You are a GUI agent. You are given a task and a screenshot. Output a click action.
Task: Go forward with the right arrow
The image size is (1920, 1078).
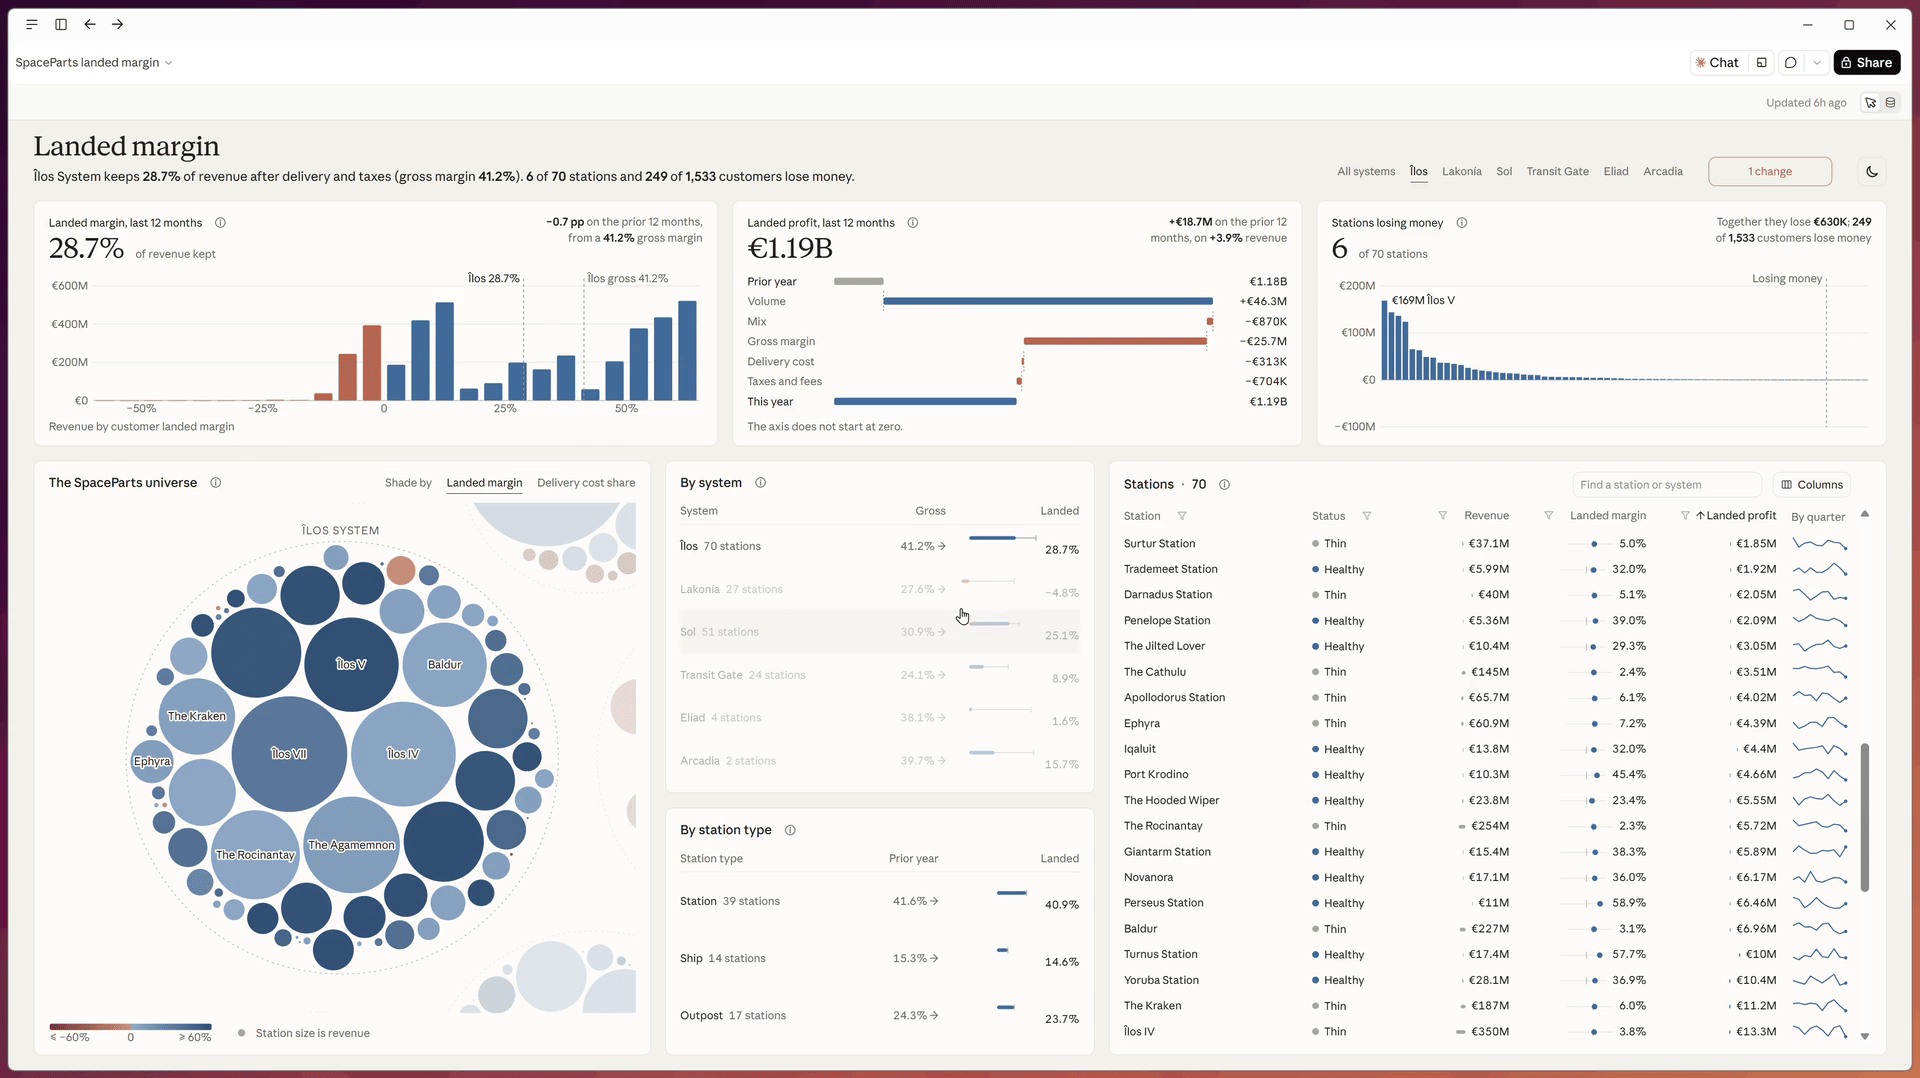click(118, 24)
